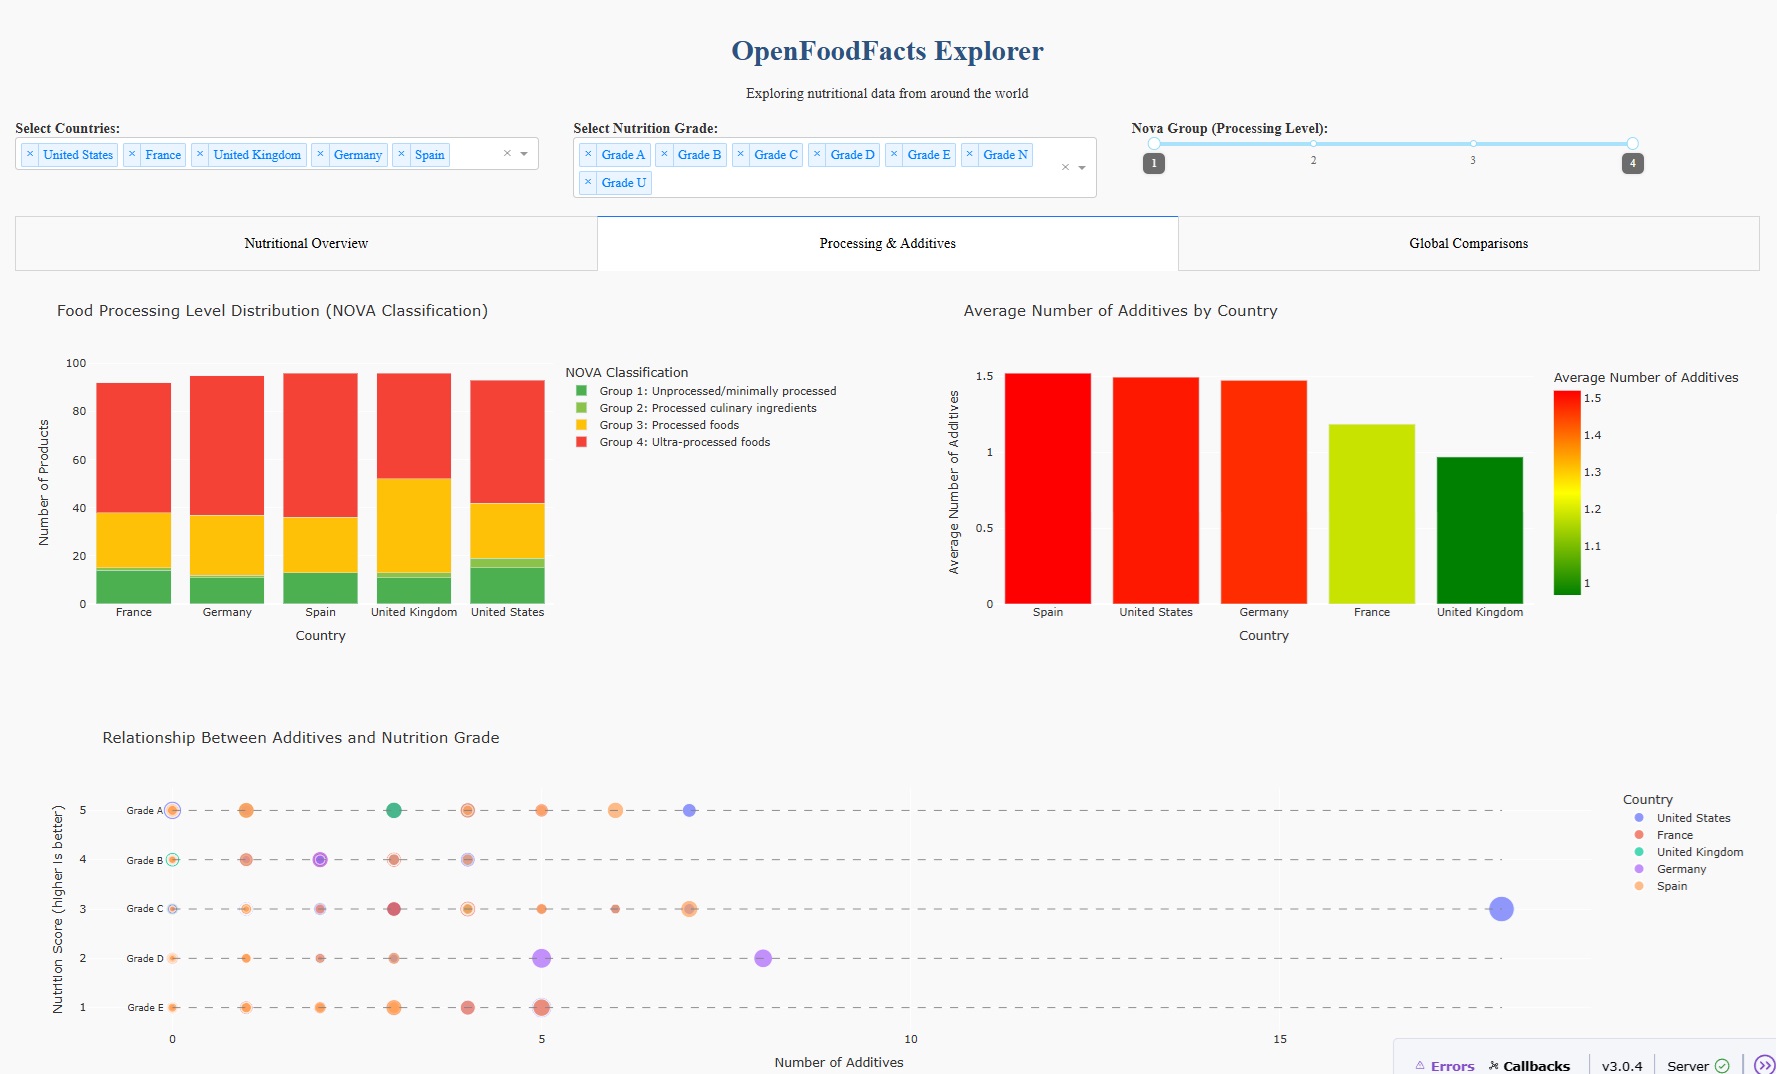Remove Grade N nutrition tag
Image resolution: width=1777 pixels, height=1074 pixels.
coord(970,155)
